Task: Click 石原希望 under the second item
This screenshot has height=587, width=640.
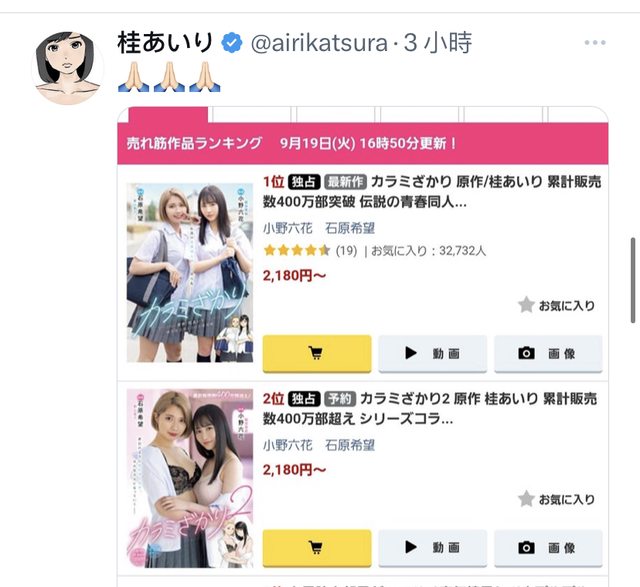Action: (350, 445)
